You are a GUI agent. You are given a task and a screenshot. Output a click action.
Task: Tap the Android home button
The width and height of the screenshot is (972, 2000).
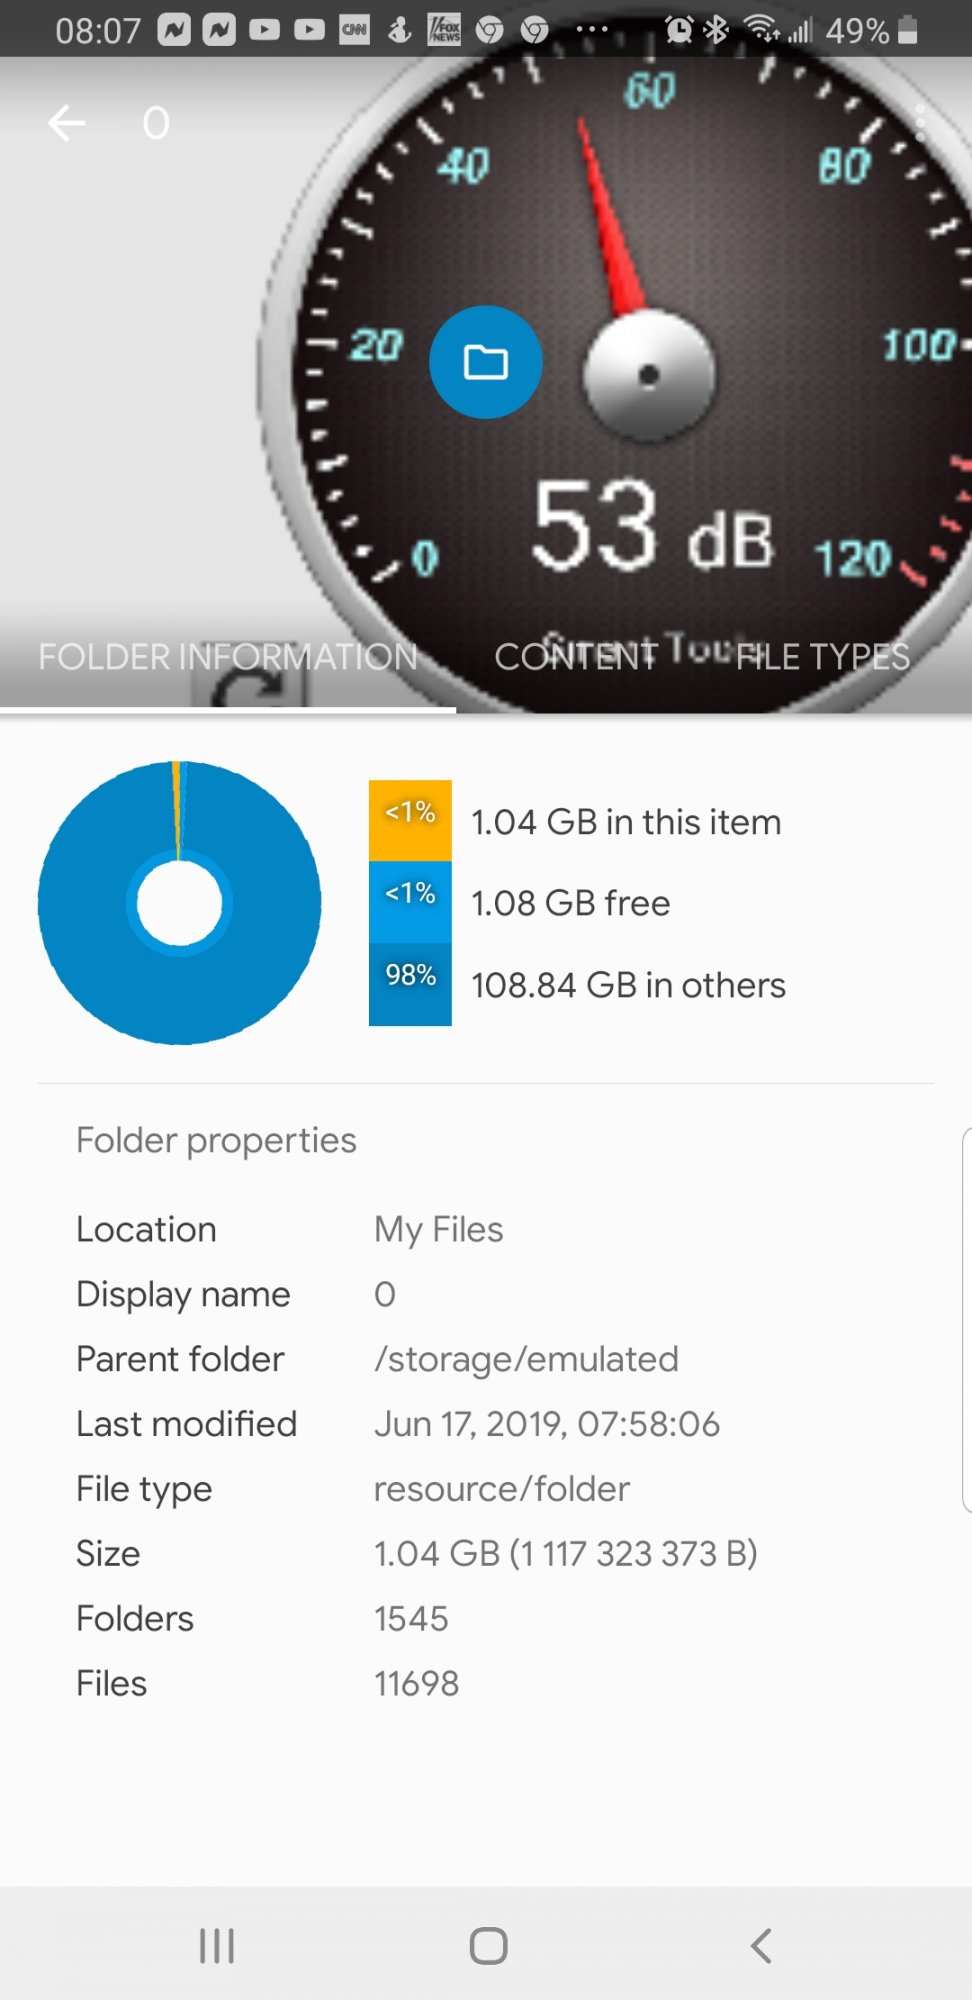(488, 1945)
